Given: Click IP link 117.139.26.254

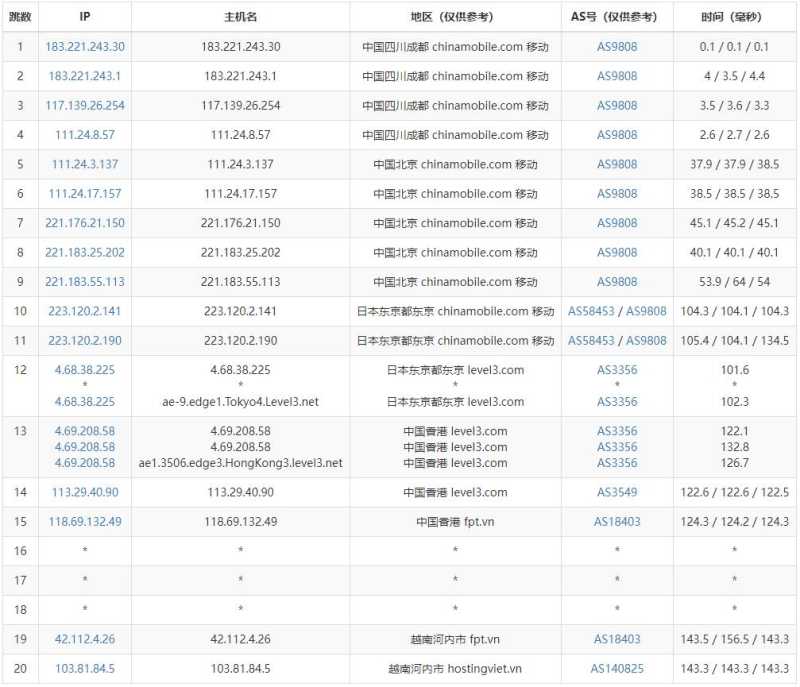Looking at the screenshot, I should pyautogui.click(x=85, y=106).
